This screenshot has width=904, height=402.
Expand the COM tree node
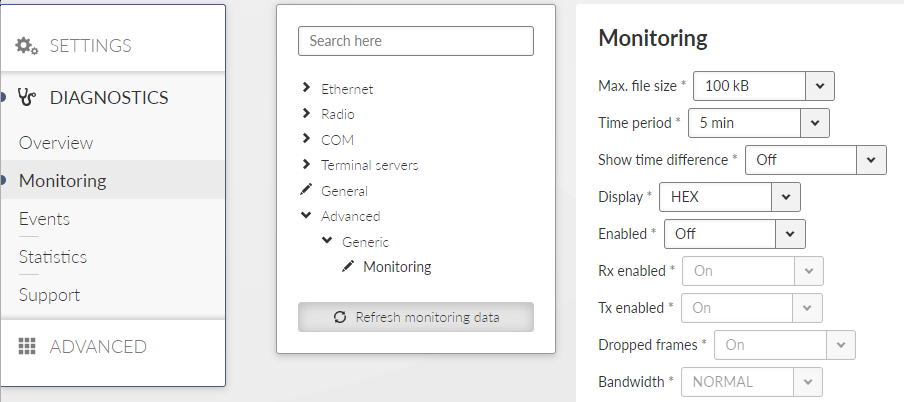click(x=306, y=138)
